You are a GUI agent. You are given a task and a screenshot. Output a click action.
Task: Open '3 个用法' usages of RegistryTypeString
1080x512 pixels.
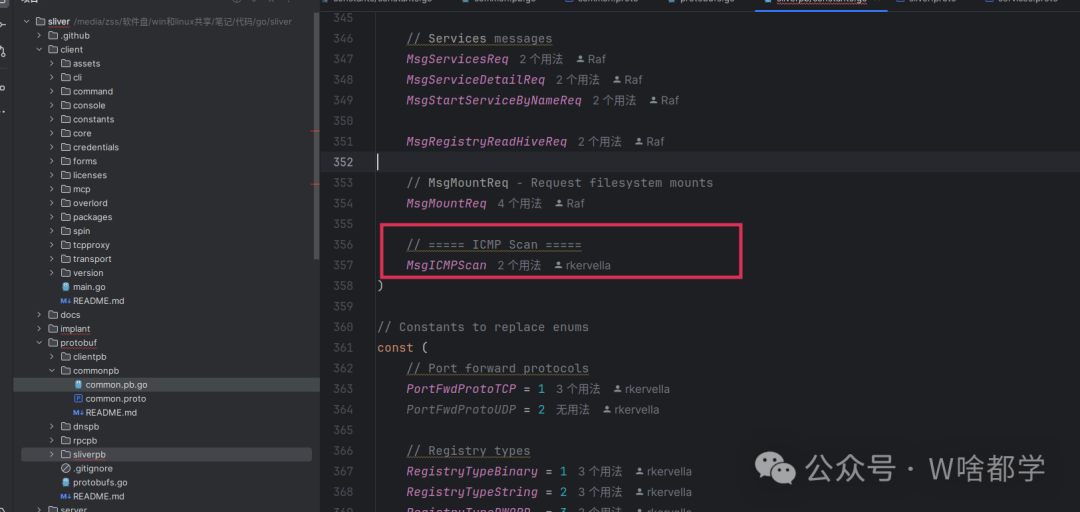coord(600,493)
